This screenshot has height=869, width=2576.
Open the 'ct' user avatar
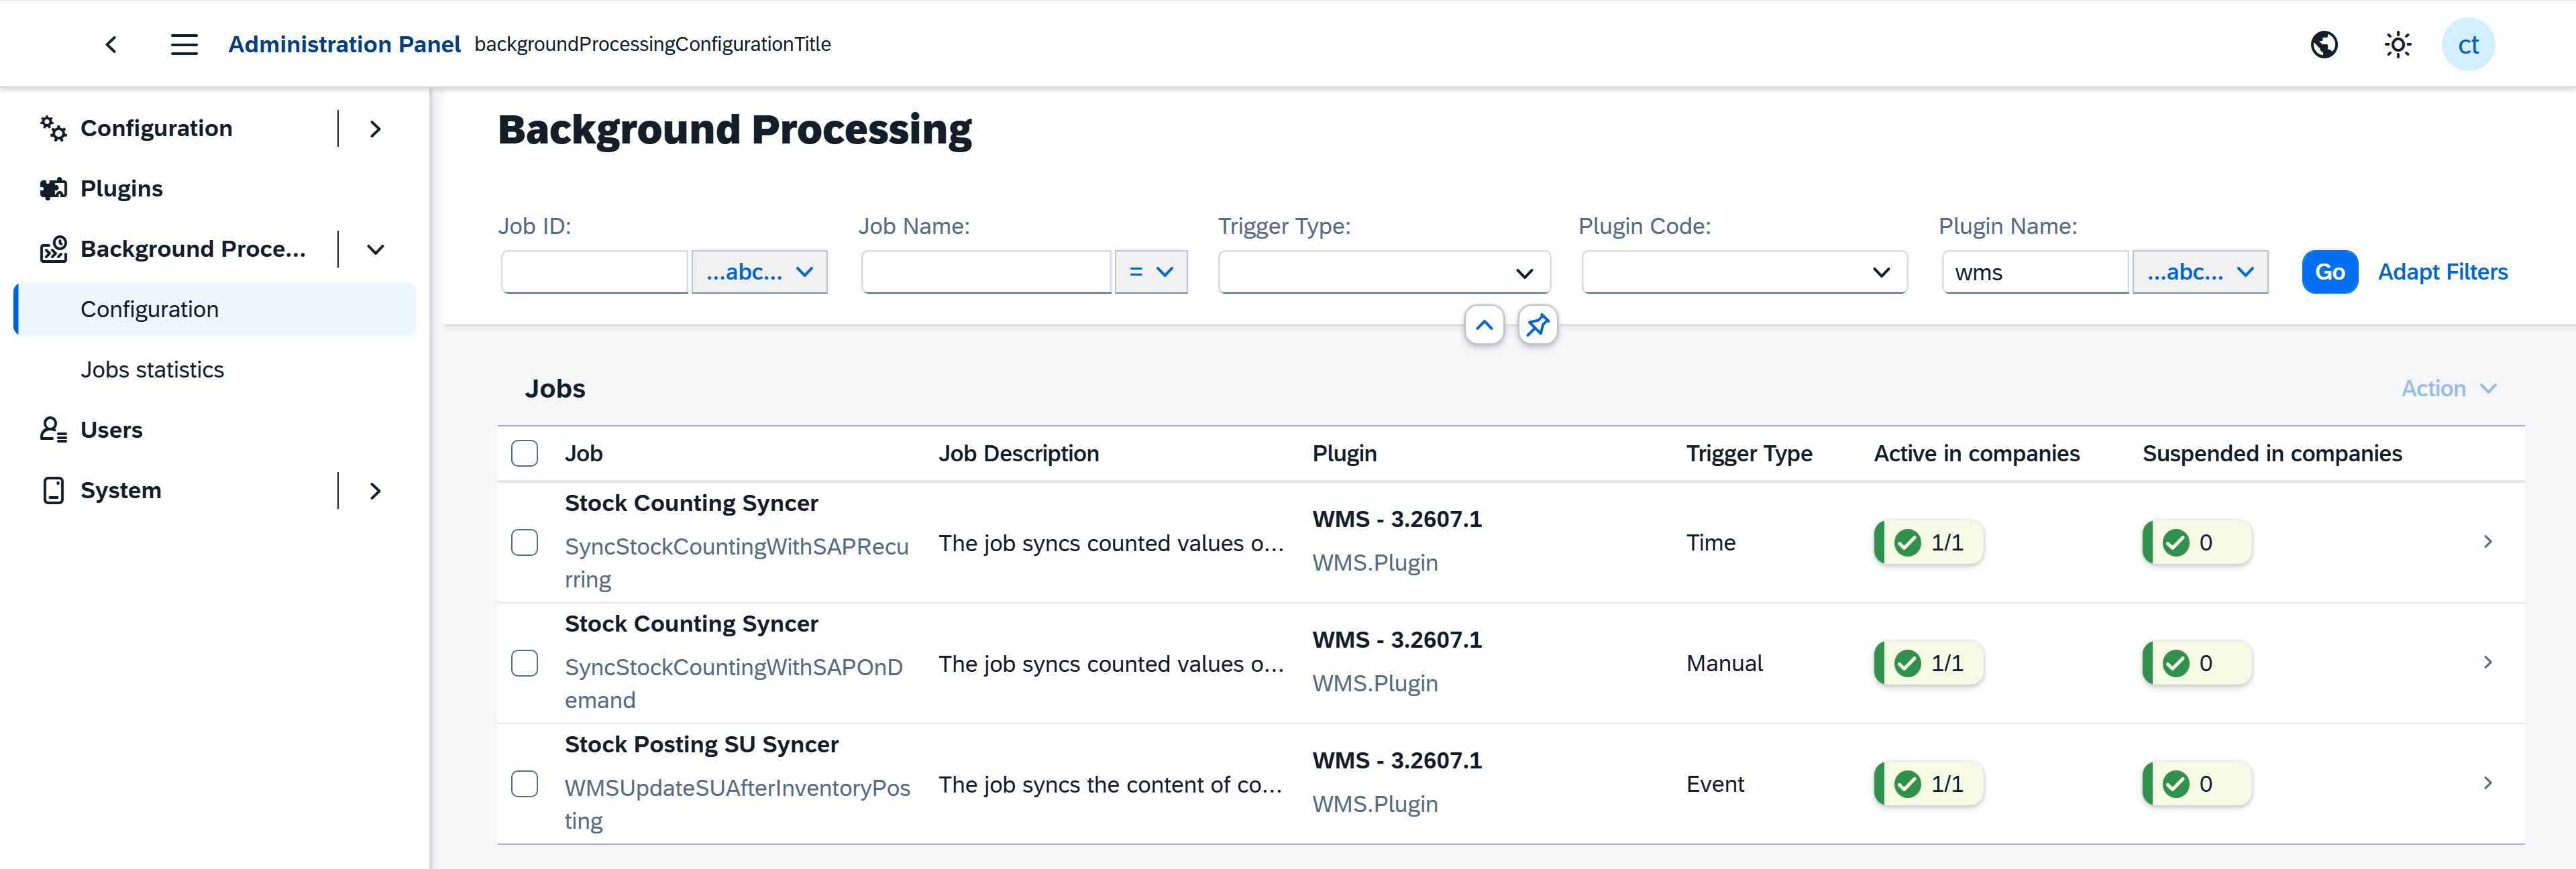point(2468,44)
